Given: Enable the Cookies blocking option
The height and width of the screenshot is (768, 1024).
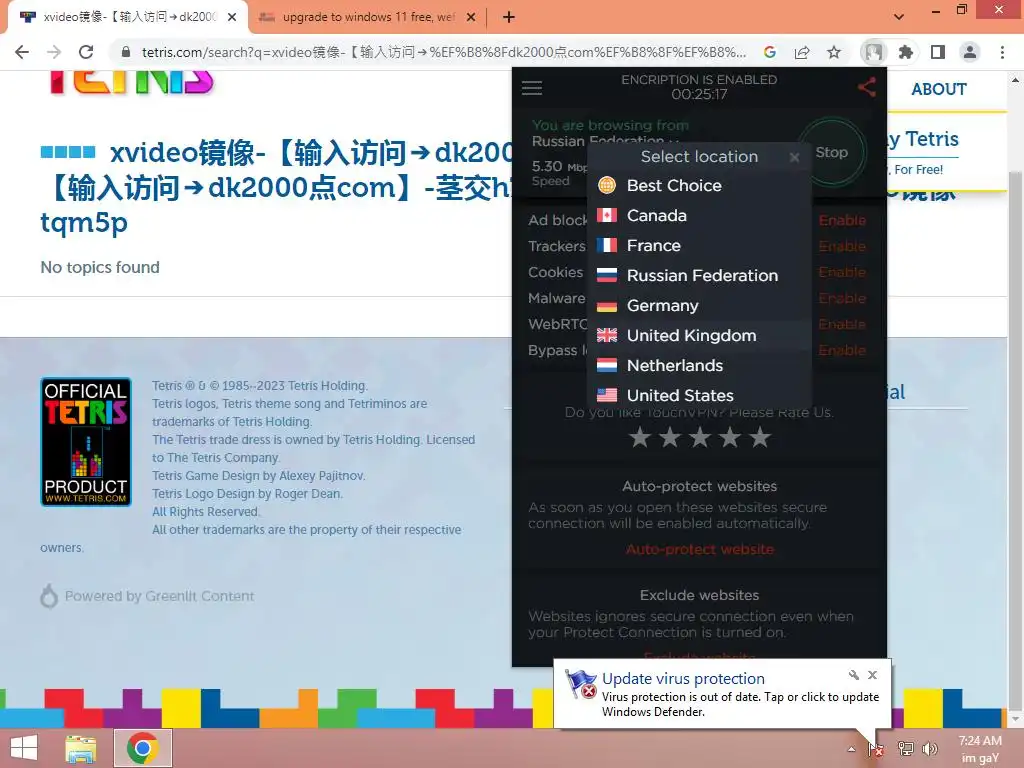Looking at the screenshot, I should pyautogui.click(x=842, y=272).
